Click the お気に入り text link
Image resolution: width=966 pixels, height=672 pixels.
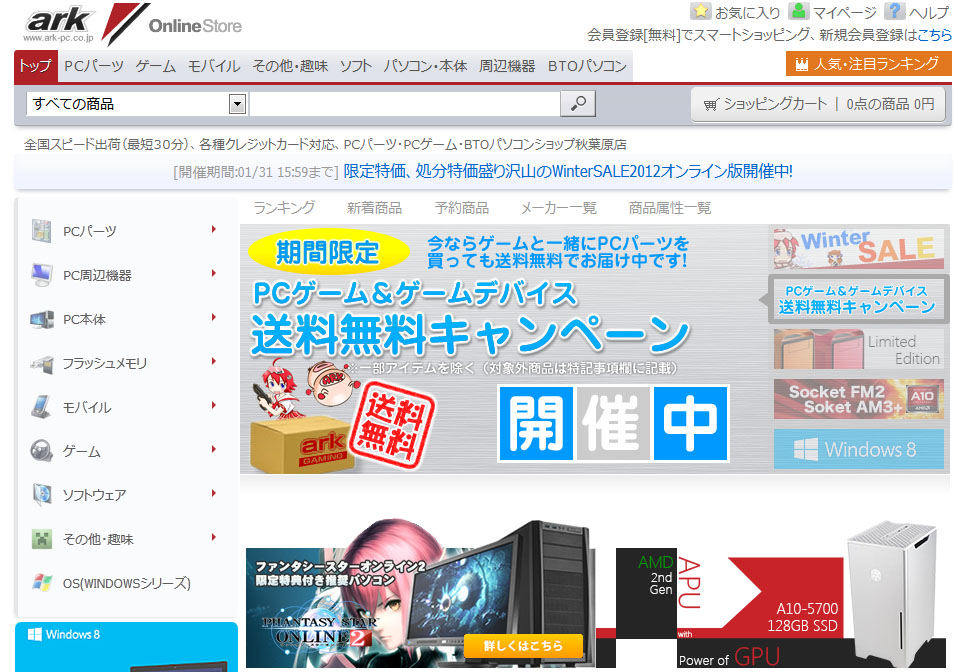point(747,12)
